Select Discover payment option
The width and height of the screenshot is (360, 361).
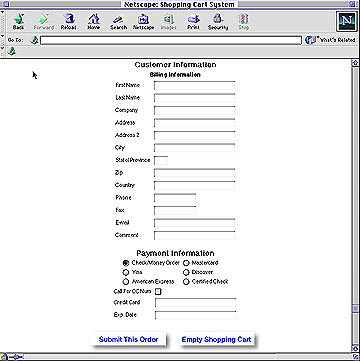(x=186, y=272)
